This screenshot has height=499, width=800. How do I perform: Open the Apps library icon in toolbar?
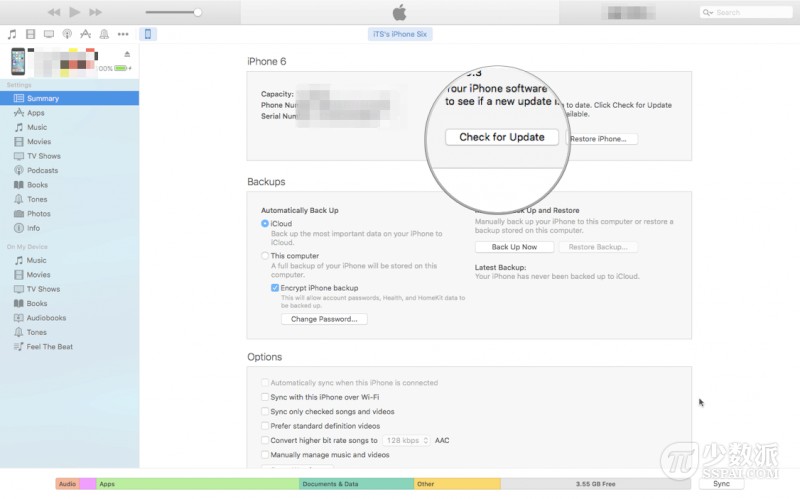[86, 34]
